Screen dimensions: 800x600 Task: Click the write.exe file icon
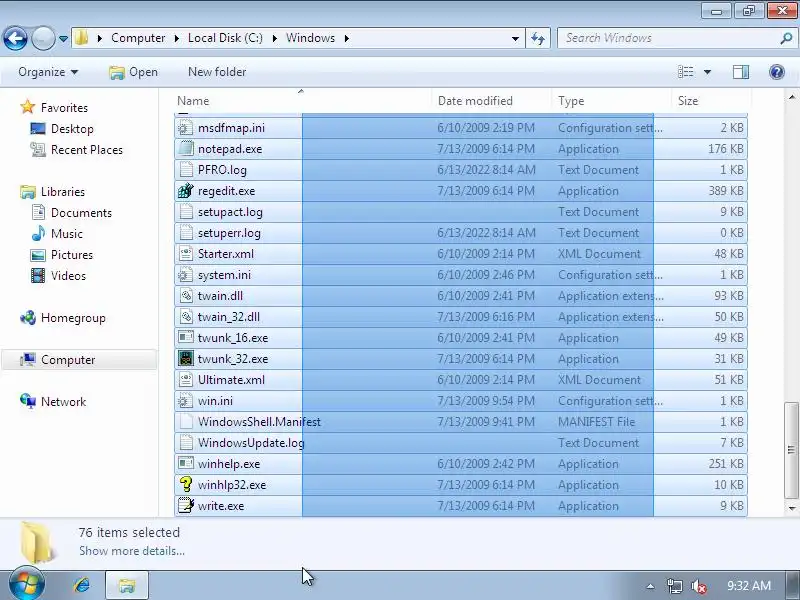185,505
